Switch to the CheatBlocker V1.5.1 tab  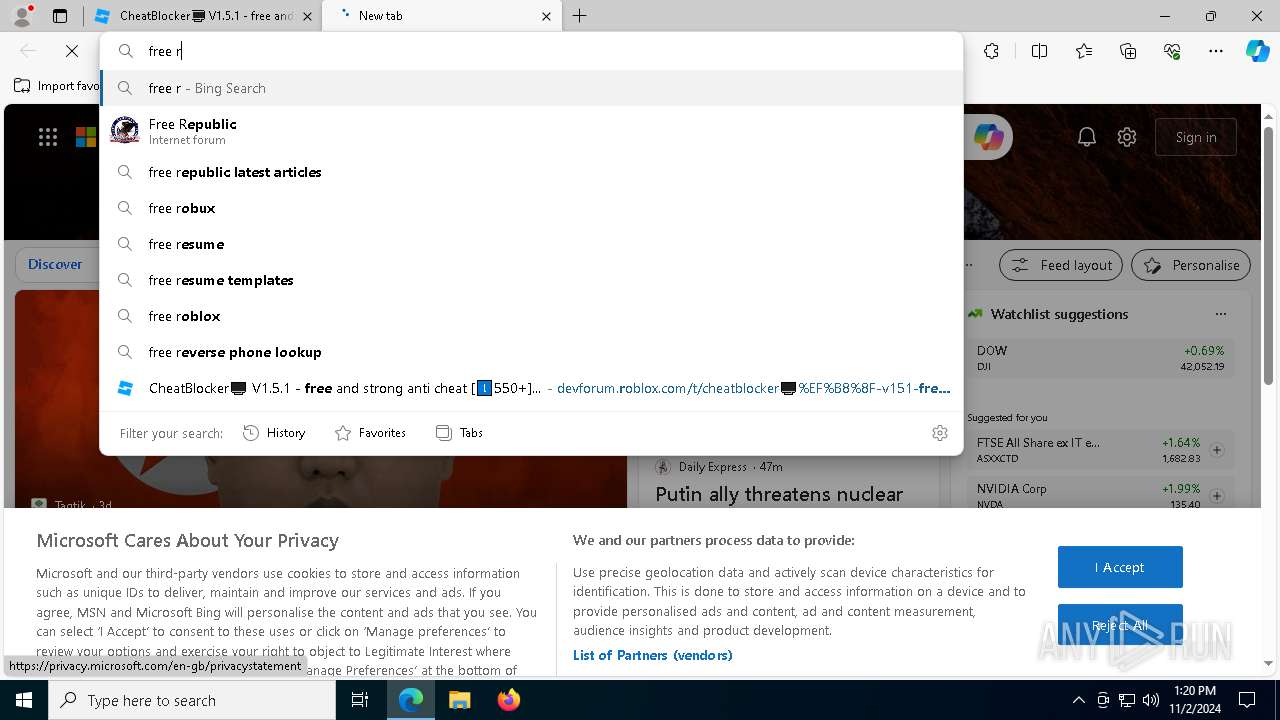(x=202, y=16)
